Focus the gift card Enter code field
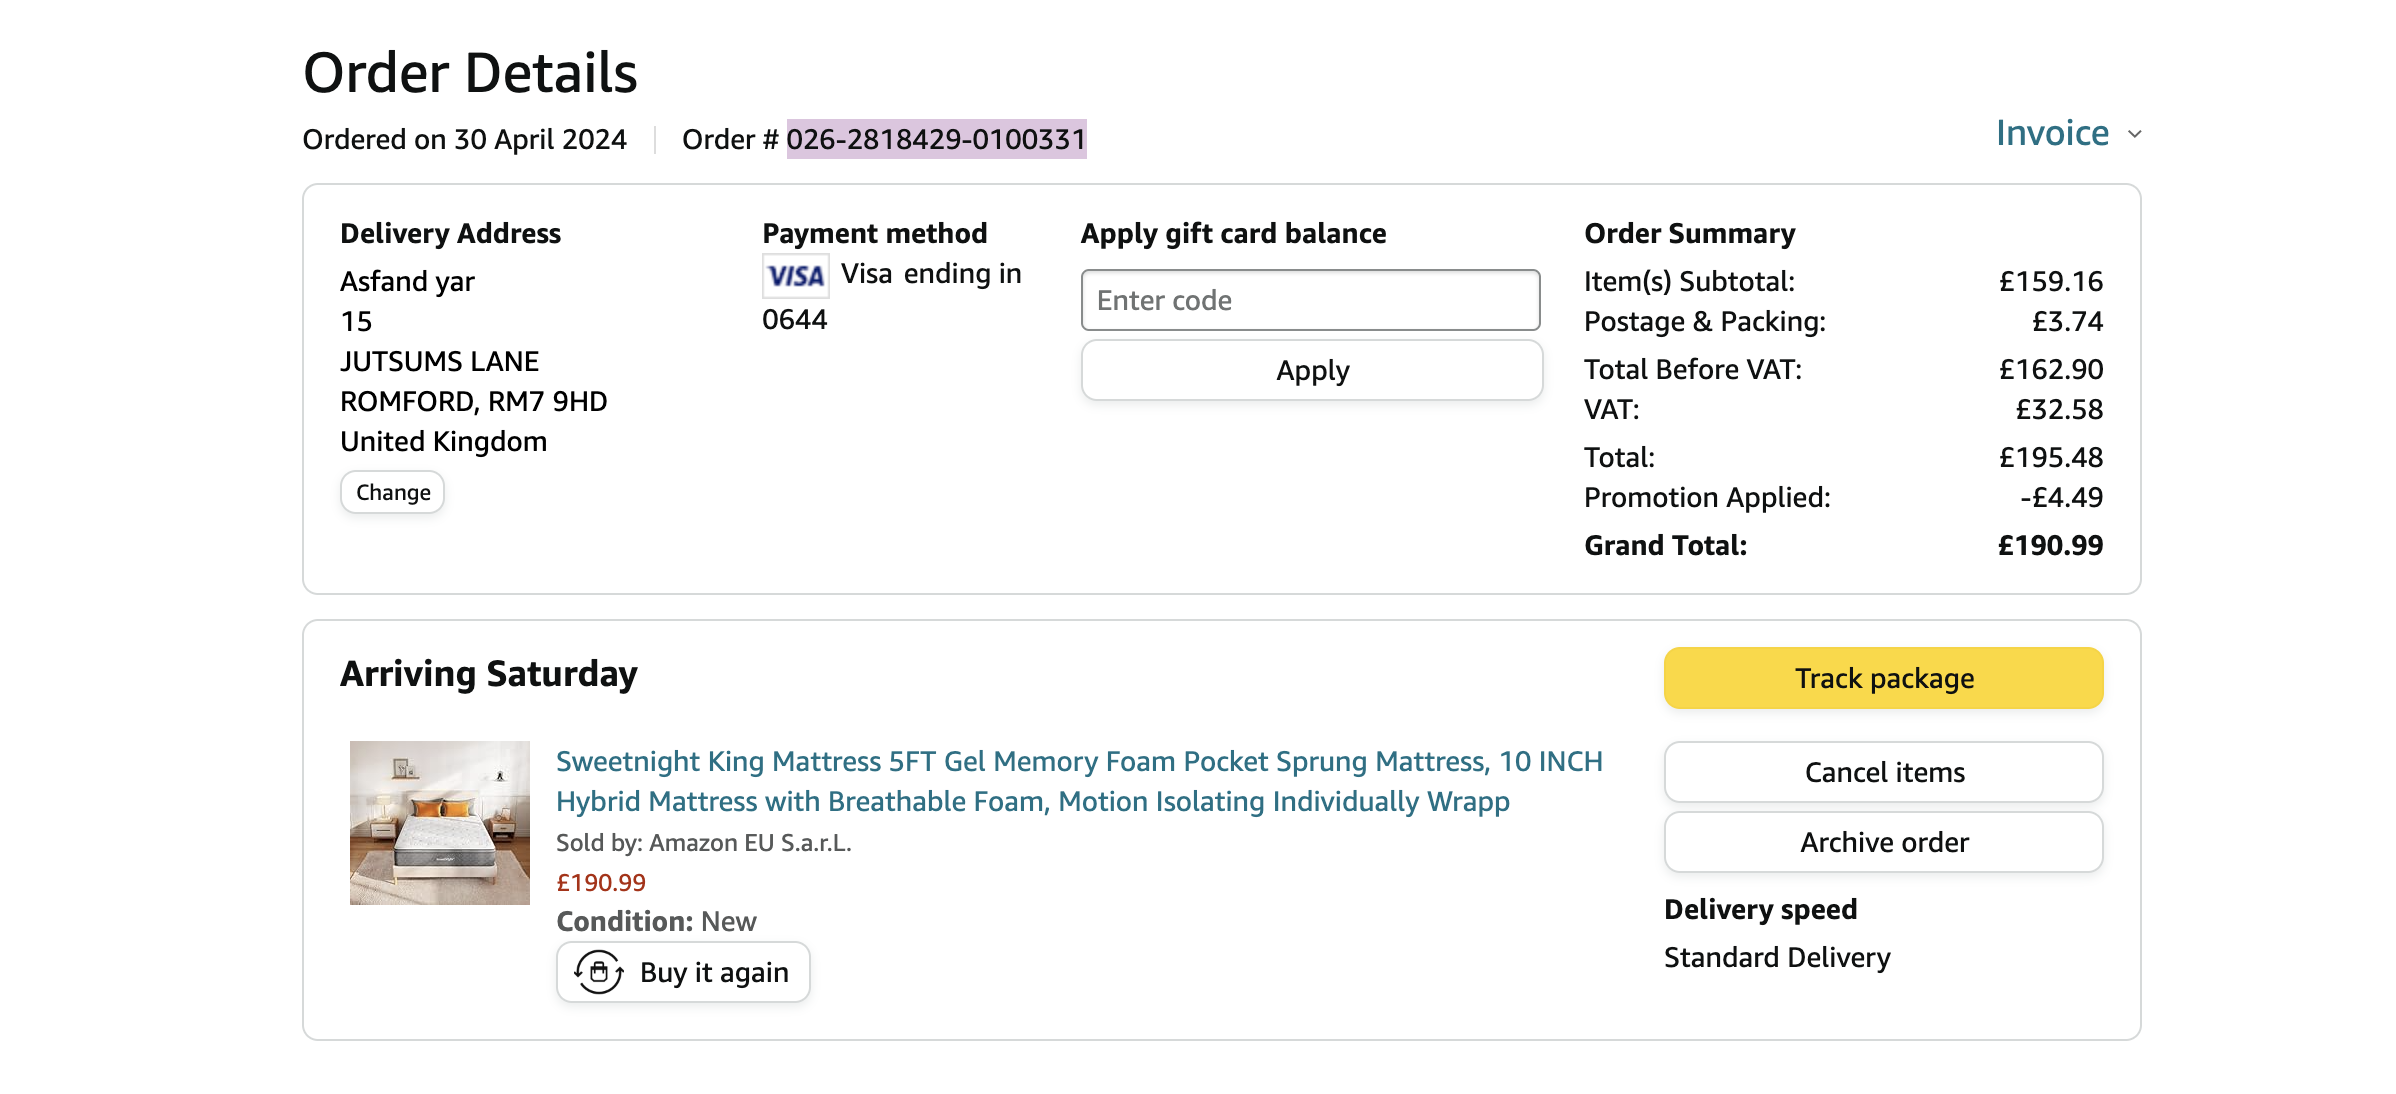 (x=1310, y=300)
